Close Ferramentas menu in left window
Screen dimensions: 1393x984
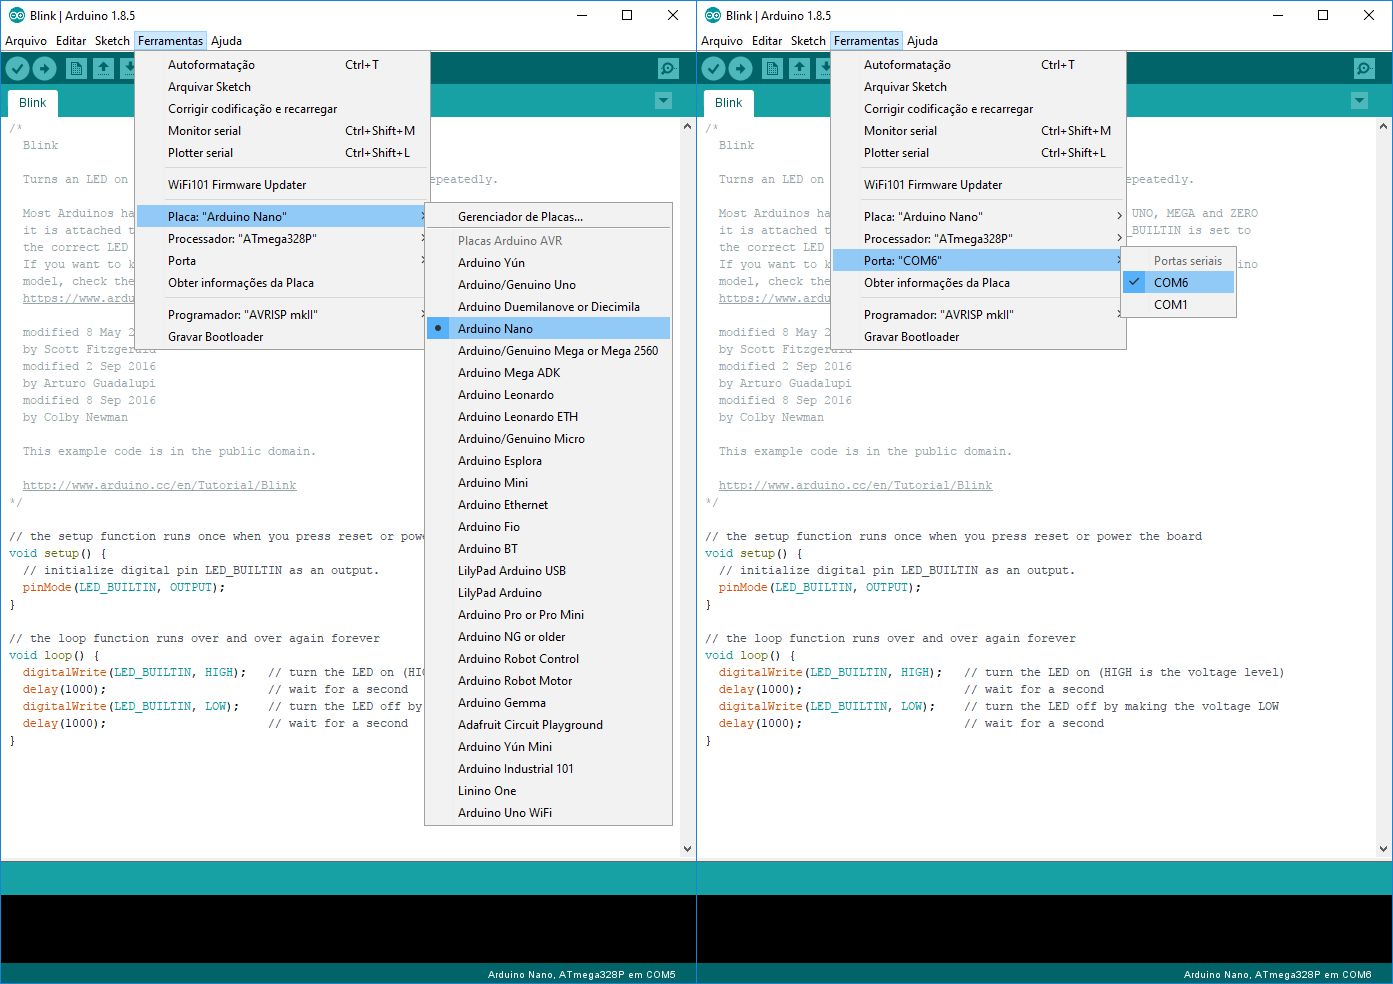170,41
